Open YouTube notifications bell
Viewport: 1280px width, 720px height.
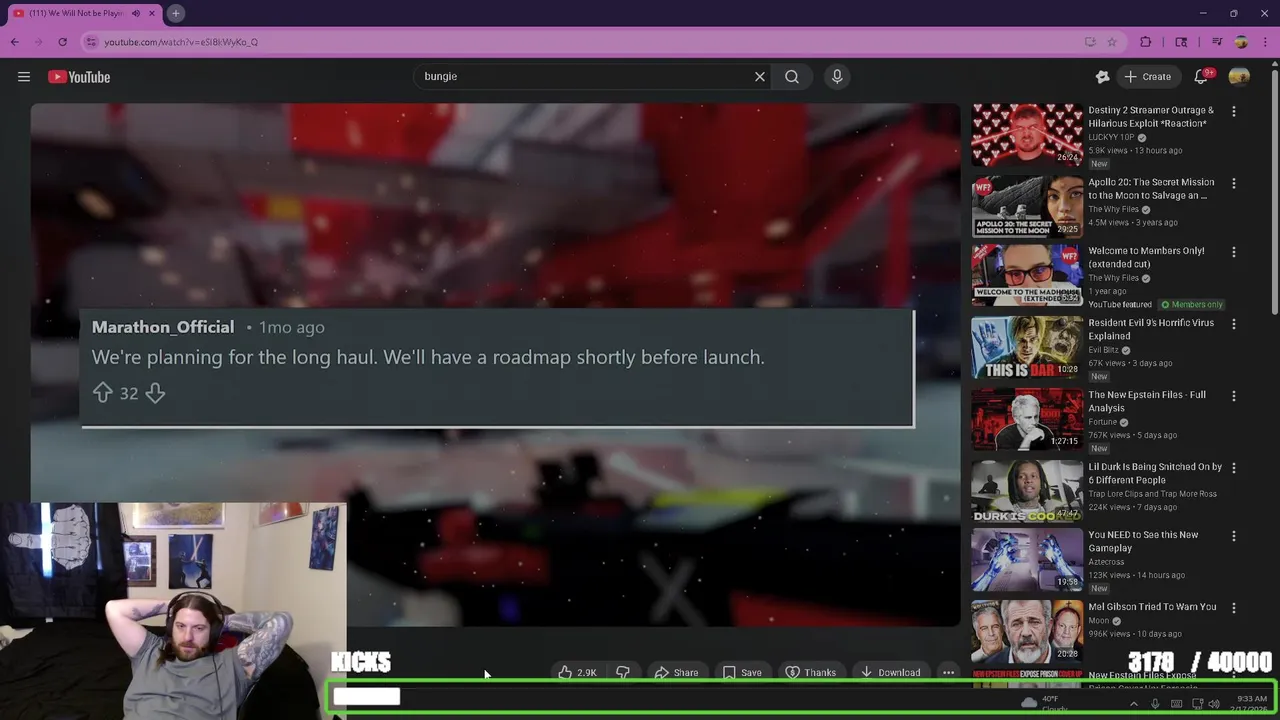pyautogui.click(x=1201, y=77)
